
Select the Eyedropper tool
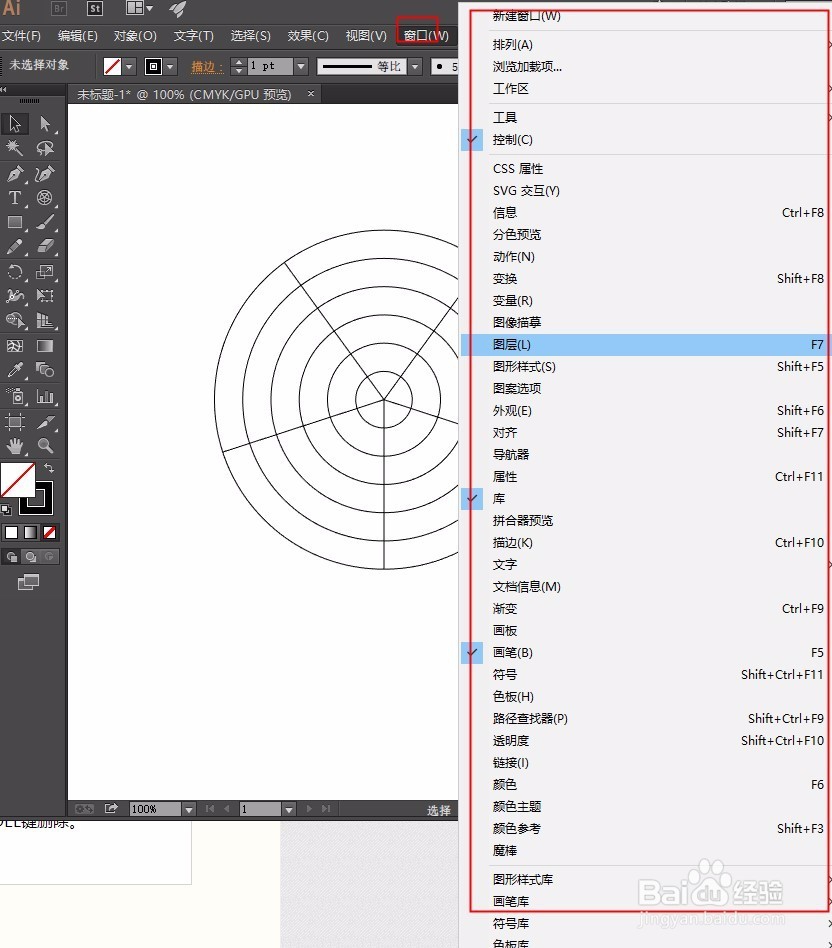pyautogui.click(x=15, y=369)
